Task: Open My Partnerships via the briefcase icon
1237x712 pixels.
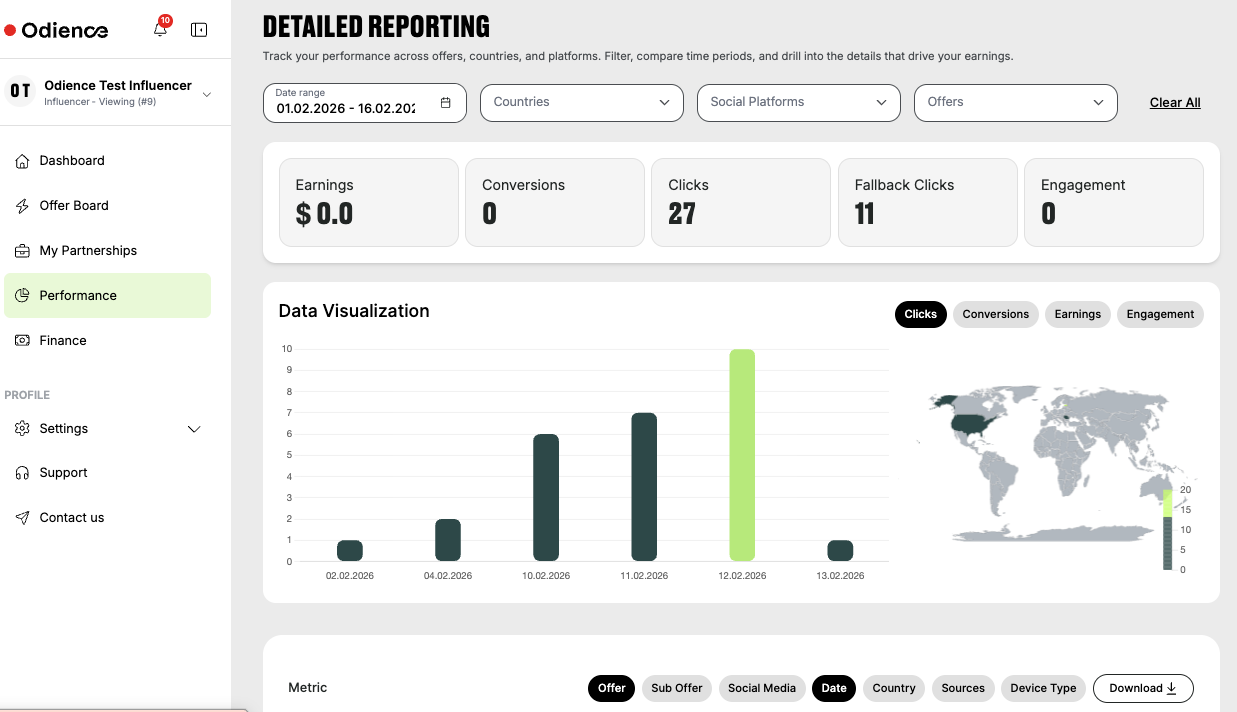Action: [x=22, y=250]
